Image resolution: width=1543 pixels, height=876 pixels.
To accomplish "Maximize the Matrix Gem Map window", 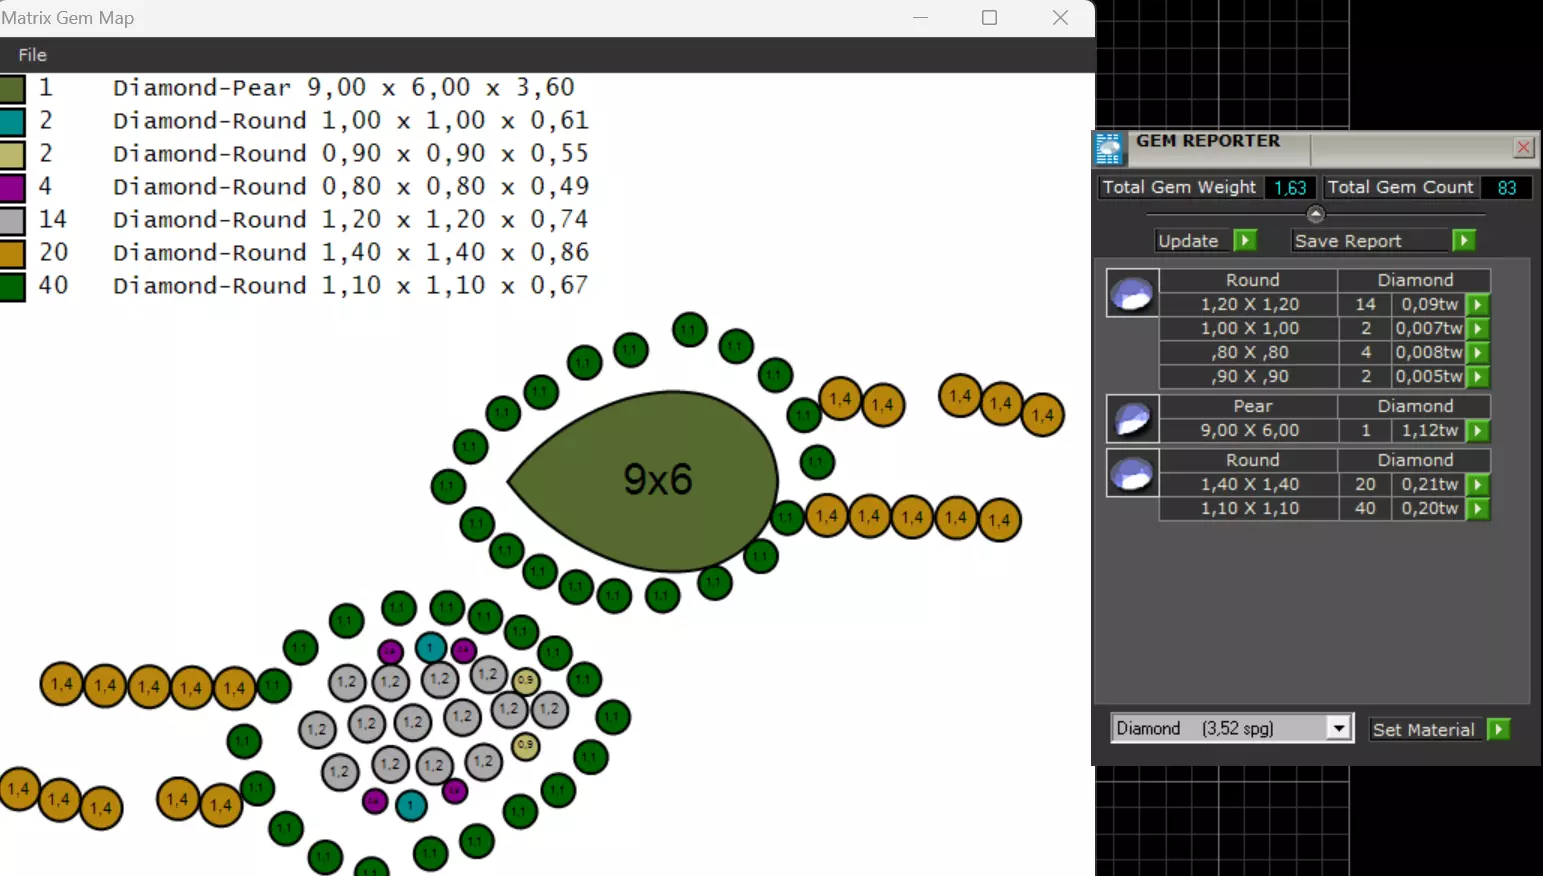I will click(x=990, y=17).
